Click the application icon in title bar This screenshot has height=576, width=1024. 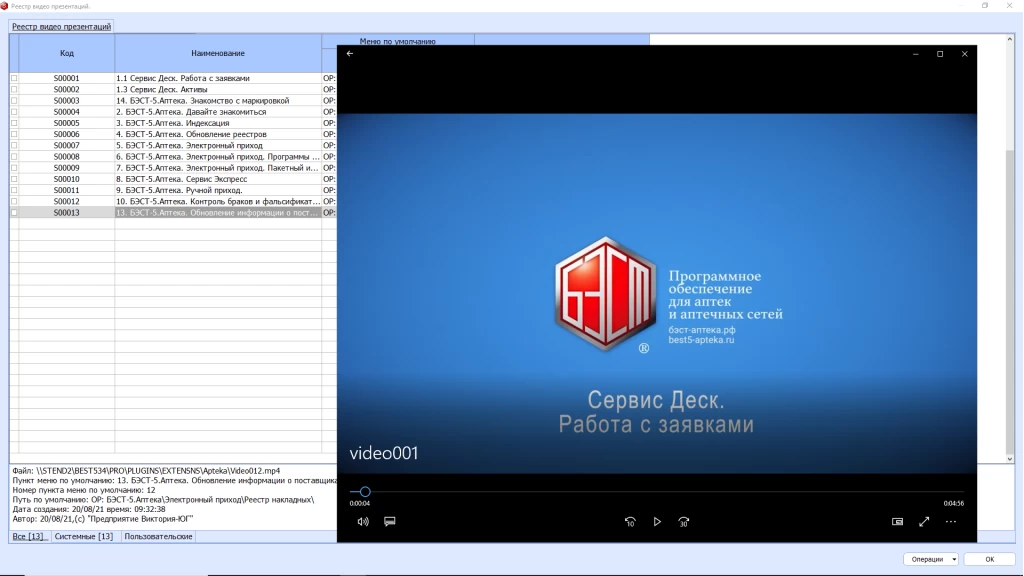(5, 6)
